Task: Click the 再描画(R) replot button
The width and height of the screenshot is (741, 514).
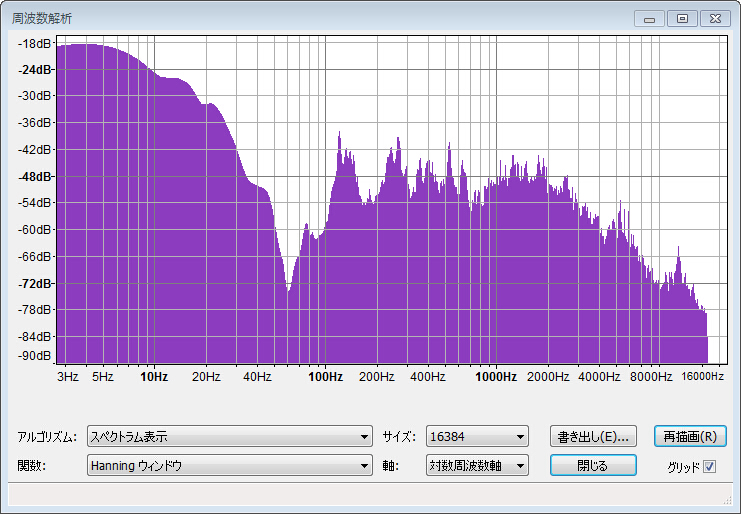Action: click(x=689, y=437)
